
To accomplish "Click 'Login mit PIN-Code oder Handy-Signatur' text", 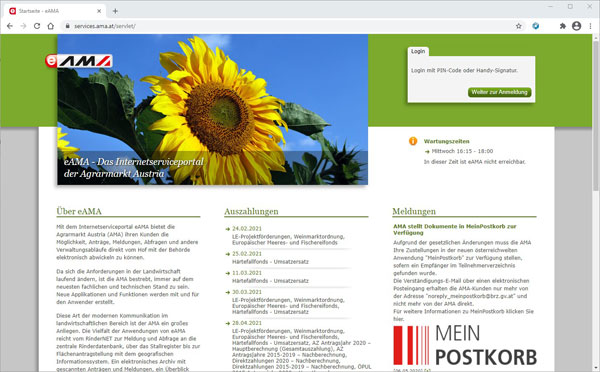I will click(465, 70).
